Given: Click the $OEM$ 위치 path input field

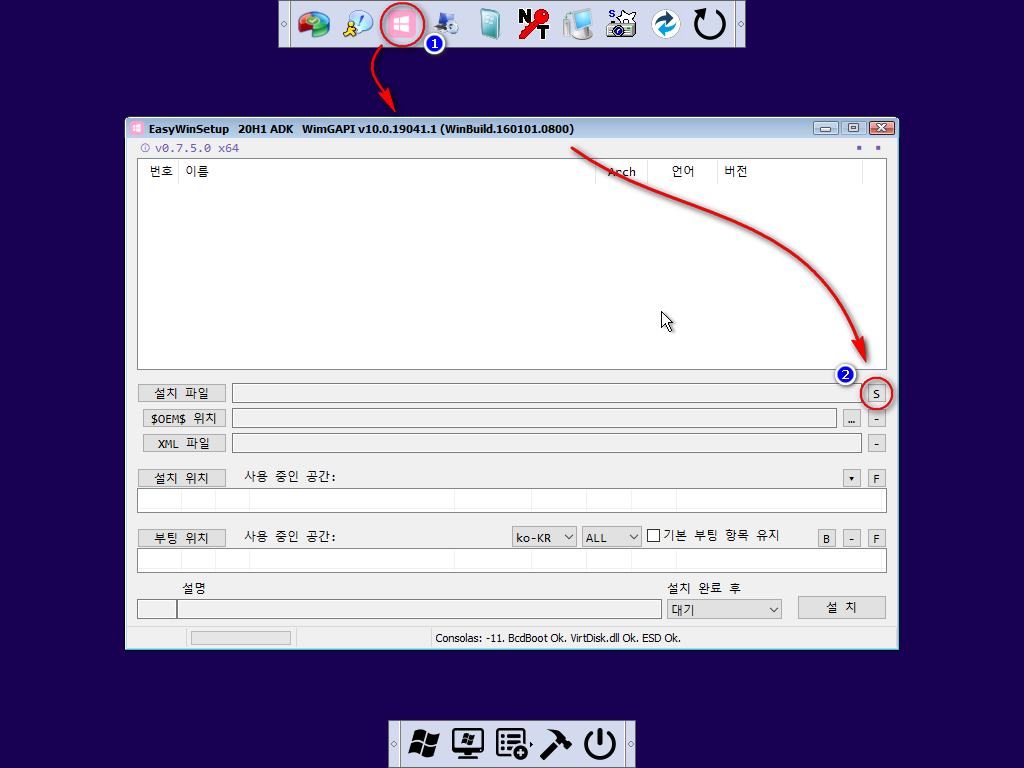Looking at the screenshot, I should [x=534, y=418].
